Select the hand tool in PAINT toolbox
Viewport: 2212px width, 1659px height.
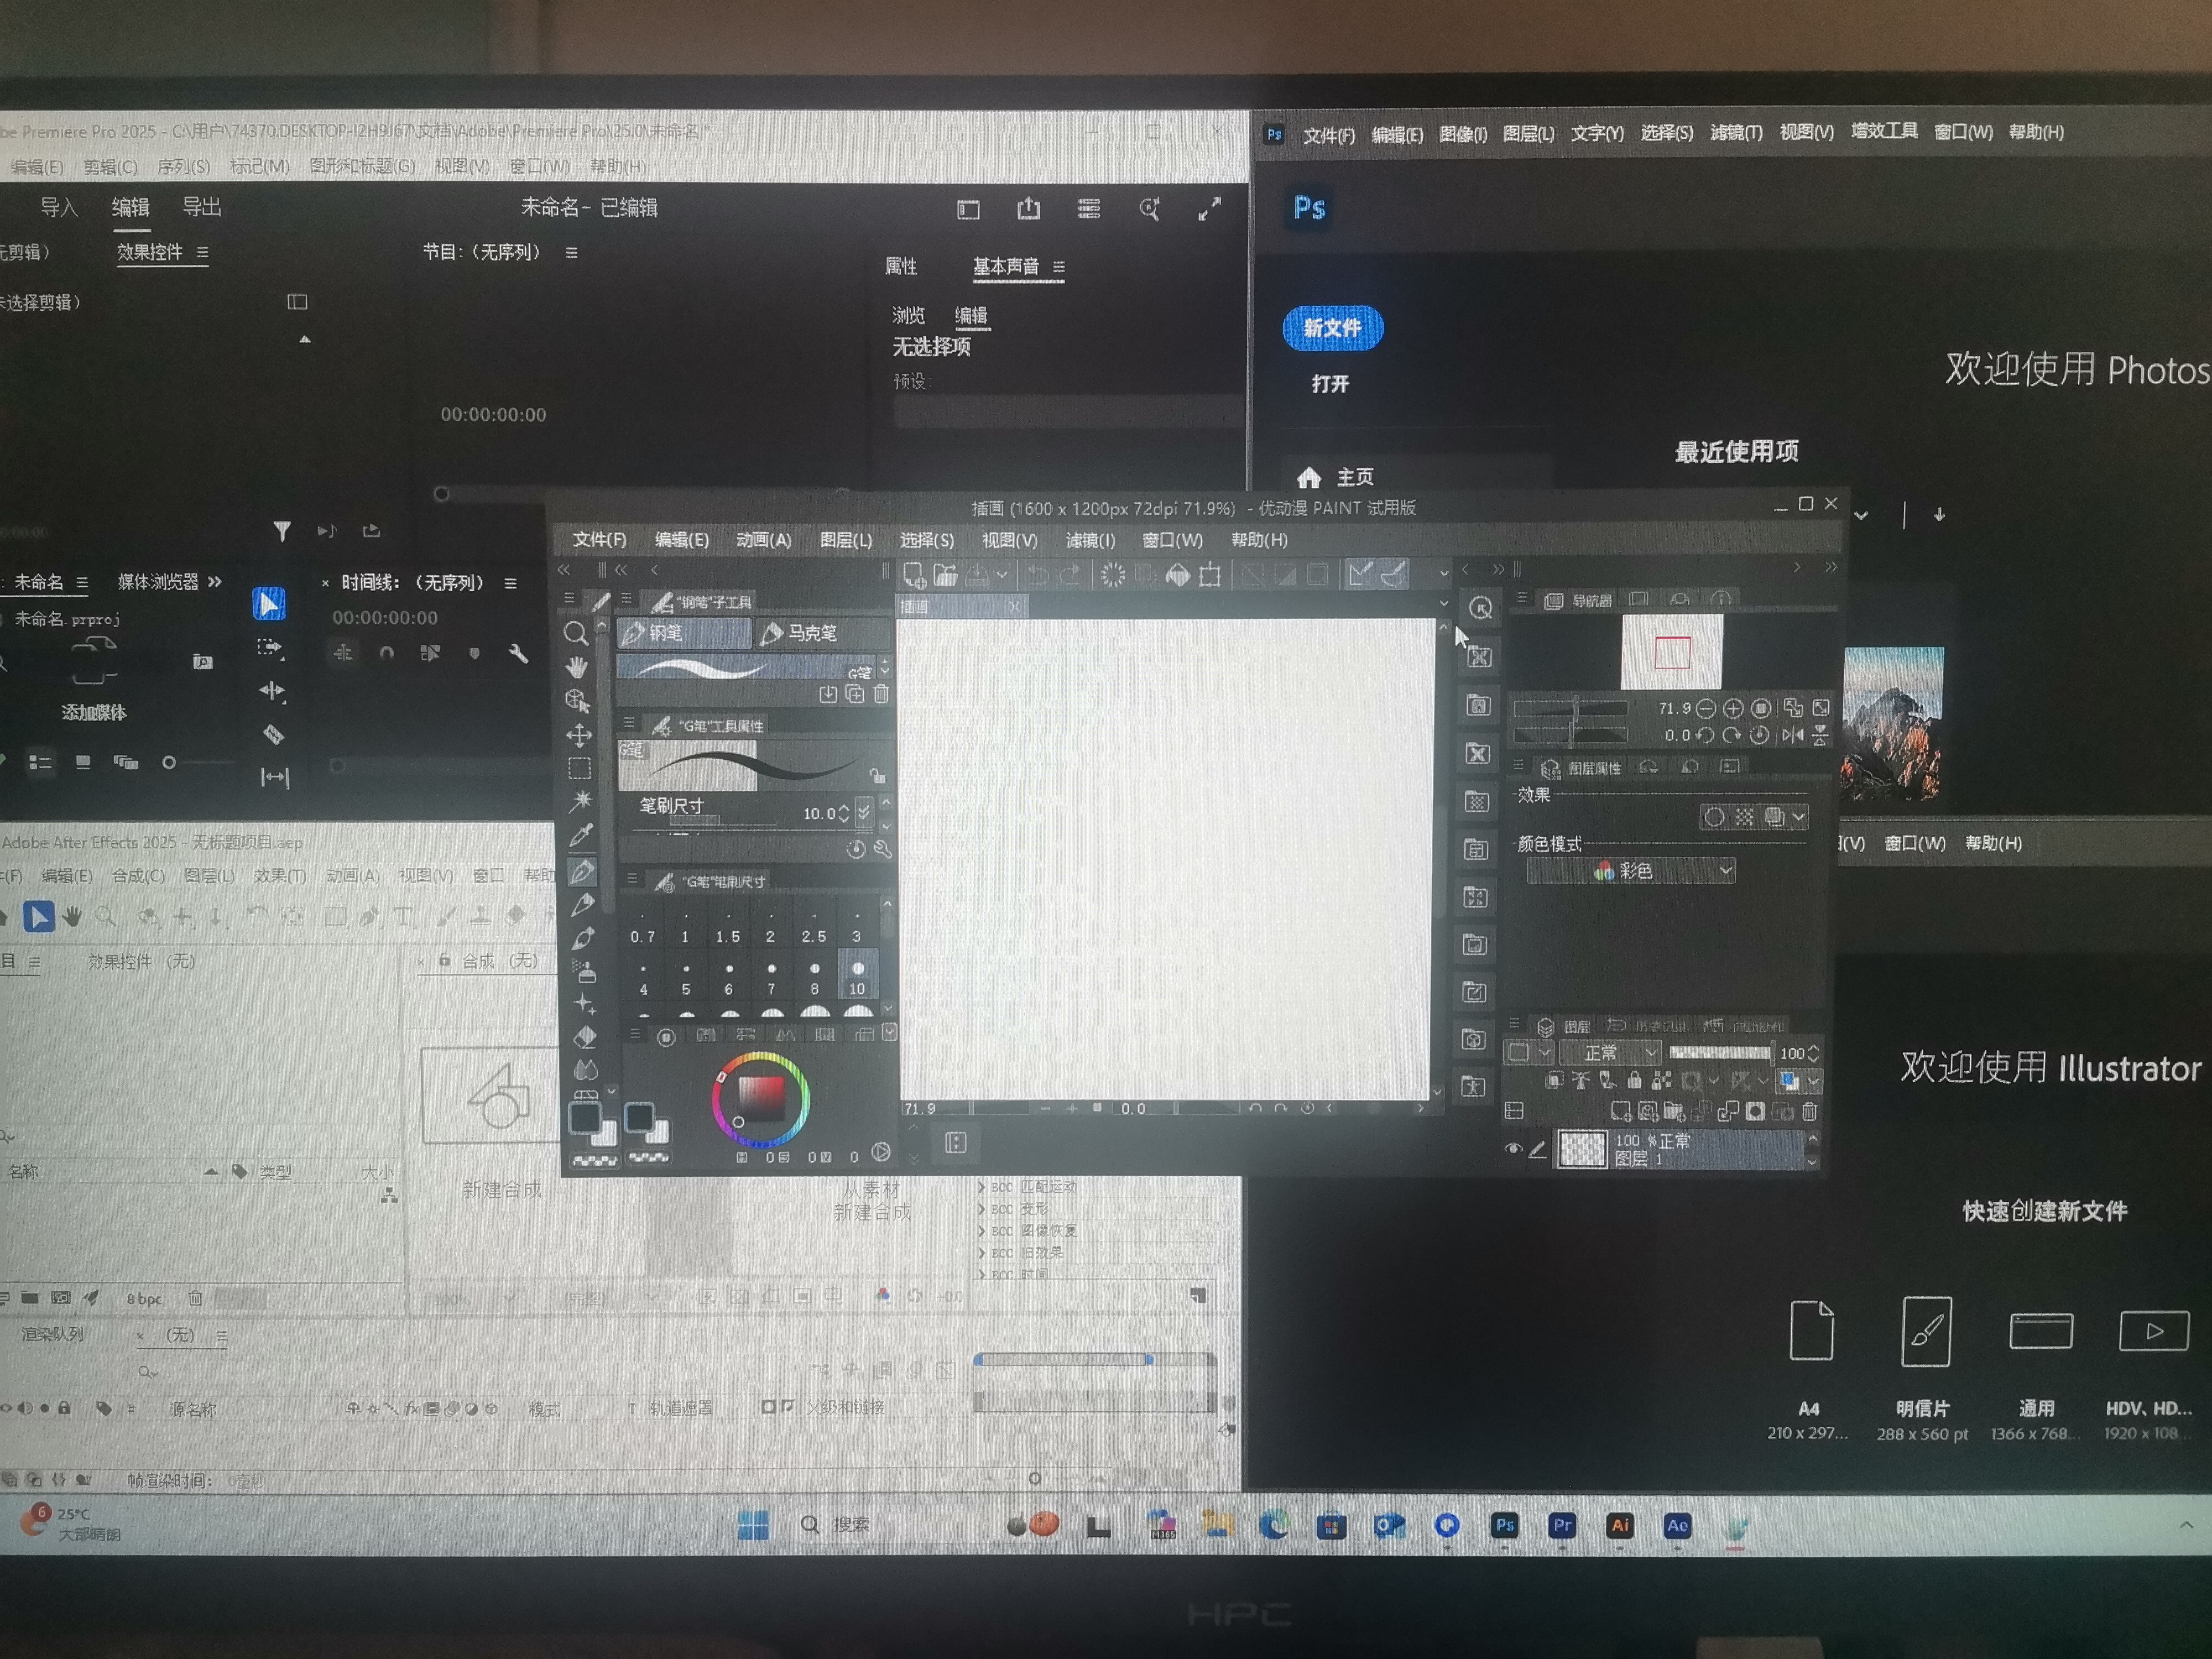(577, 667)
